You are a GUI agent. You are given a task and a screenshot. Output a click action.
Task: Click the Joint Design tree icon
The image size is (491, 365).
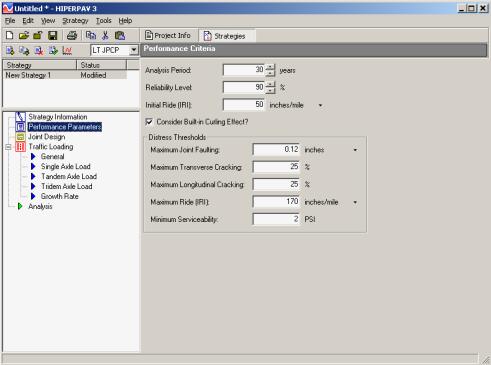tap(20, 137)
